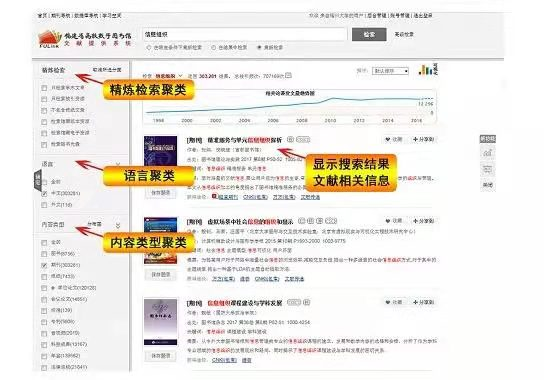Collapse the 内容类型 section with chevron
This screenshot has height=380, width=548.
pos(118,225)
